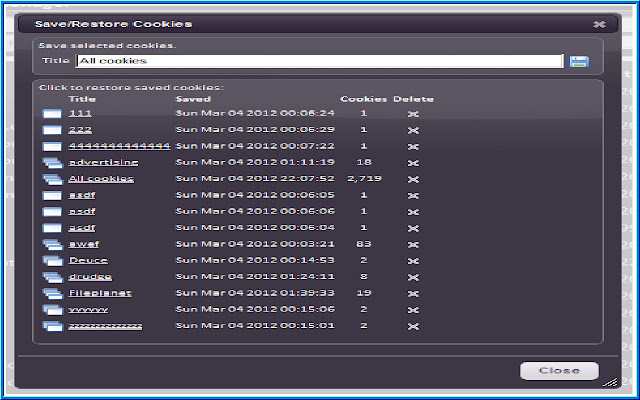Click the stacked cookies icon beside awef
This screenshot has width=640, height=400.
click(53, 244)
